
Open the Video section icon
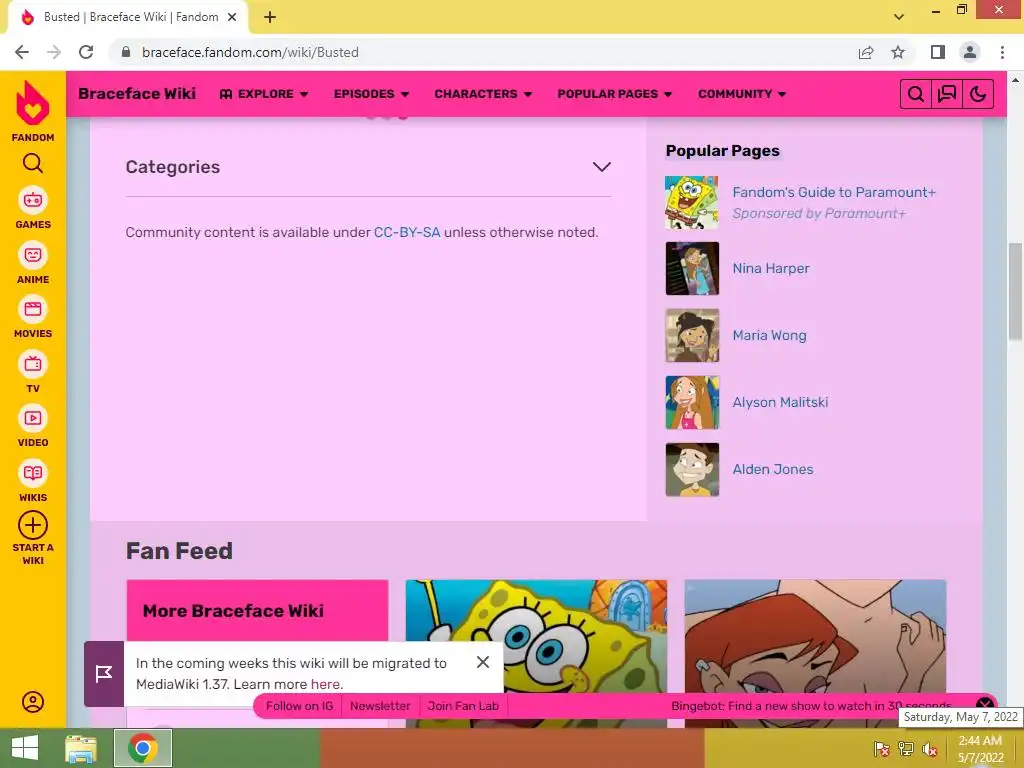[x=33, y=418]
